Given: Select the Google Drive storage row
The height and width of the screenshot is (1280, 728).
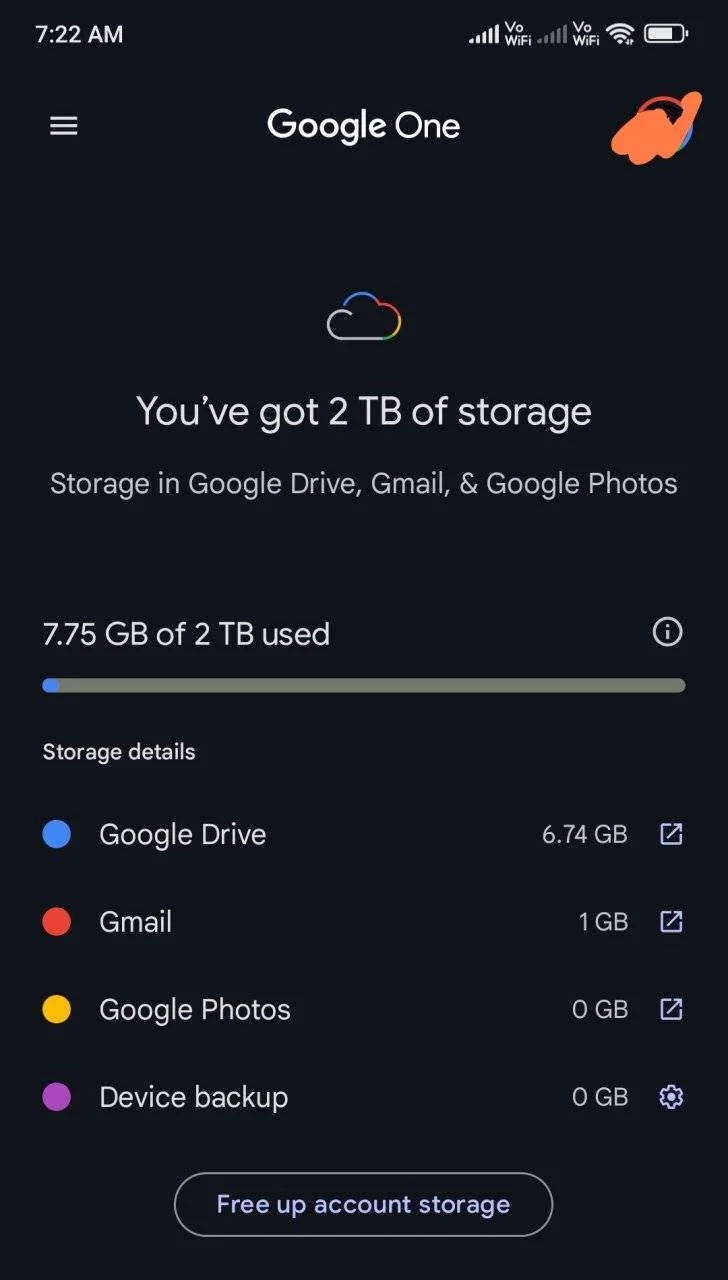Looking at the screenshot, I should tap(363, 834).
